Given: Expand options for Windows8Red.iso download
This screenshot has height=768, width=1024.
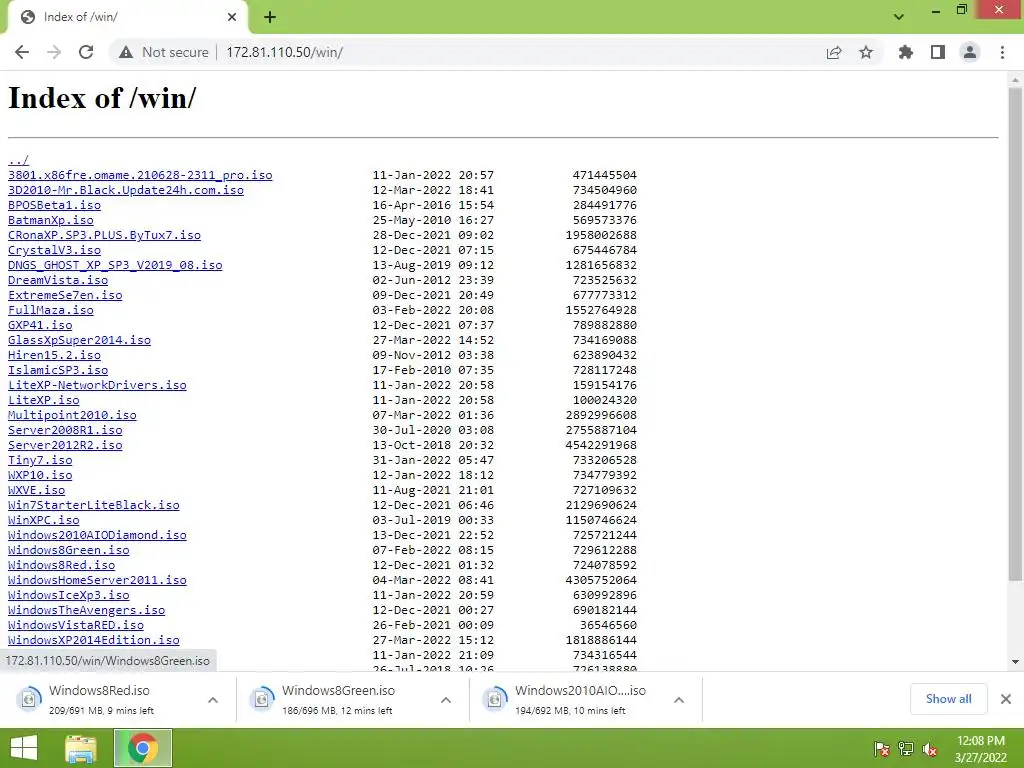Looking at the screenshot, I should 213,700.
